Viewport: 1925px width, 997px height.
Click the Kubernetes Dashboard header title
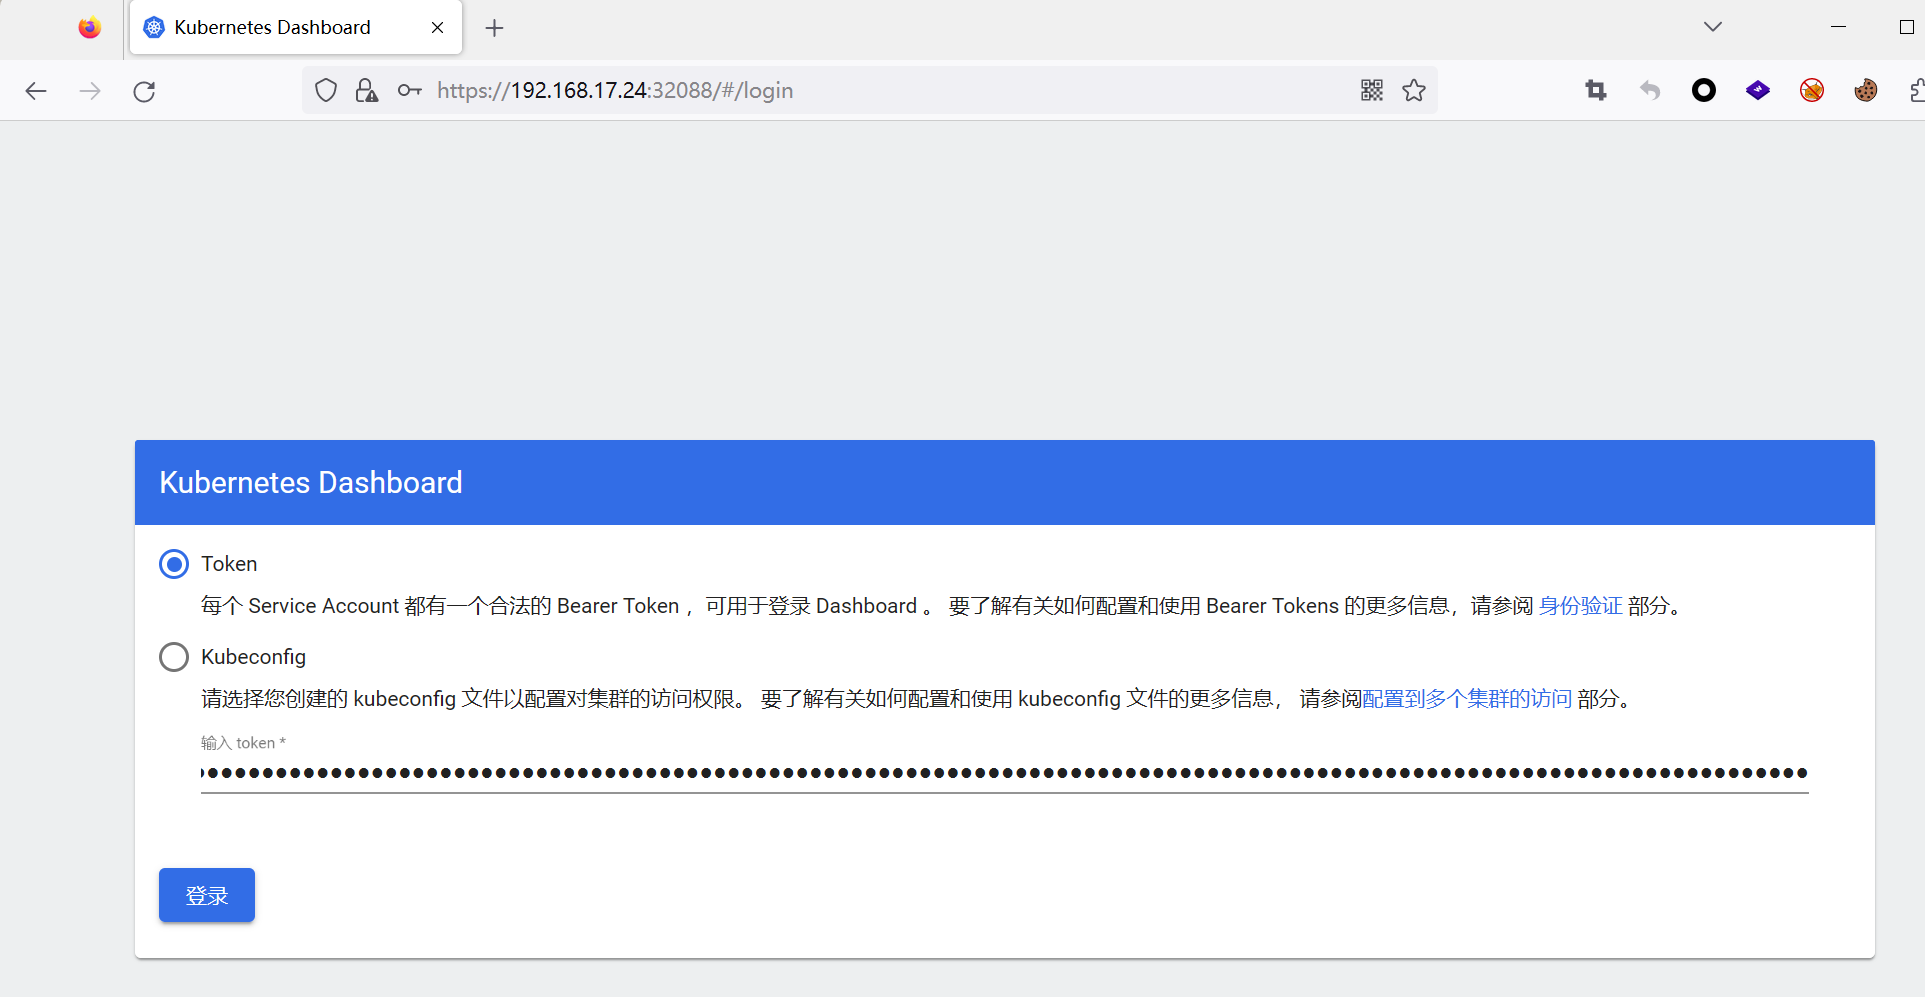tap(311, 483)
